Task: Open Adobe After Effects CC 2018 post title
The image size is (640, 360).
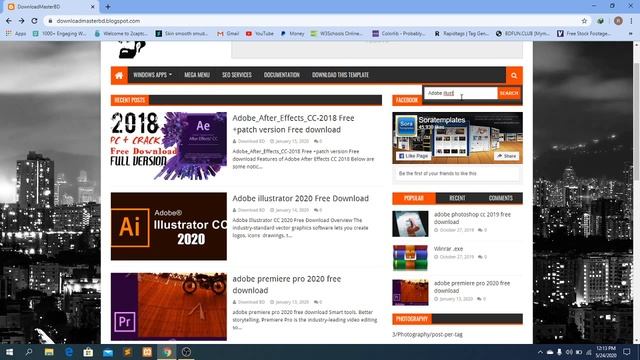Action: pyautogui.click(x=293, y=124)
